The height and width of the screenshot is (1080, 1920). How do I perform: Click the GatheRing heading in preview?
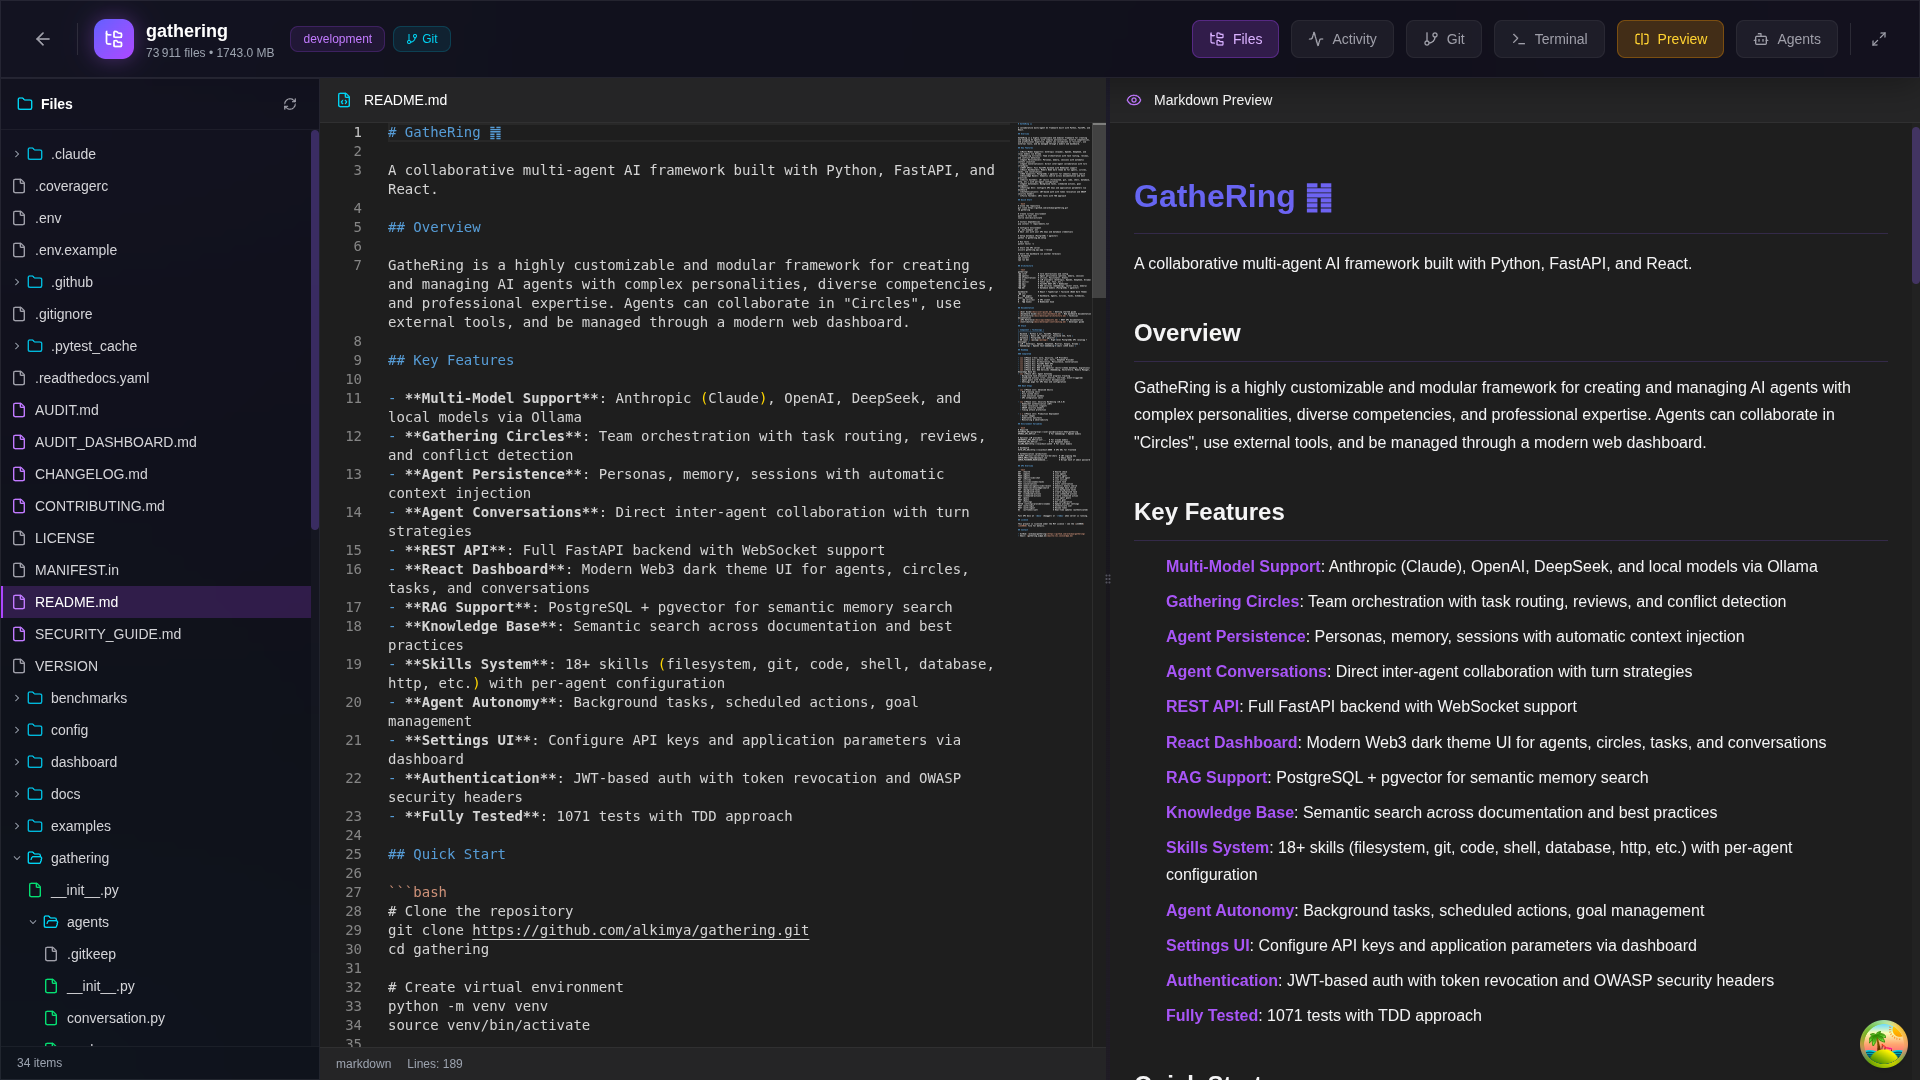point(1232,196)
